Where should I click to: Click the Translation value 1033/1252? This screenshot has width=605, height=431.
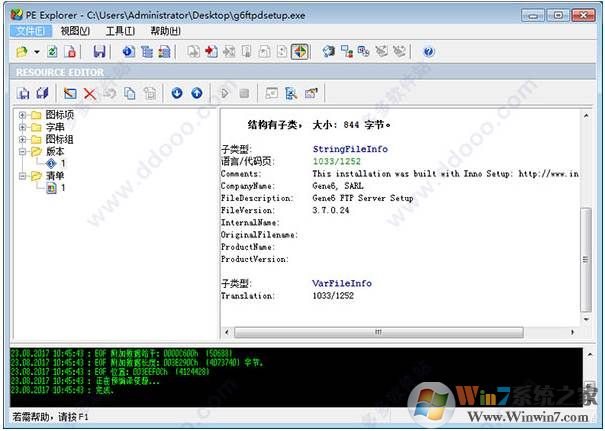[333, 296]
